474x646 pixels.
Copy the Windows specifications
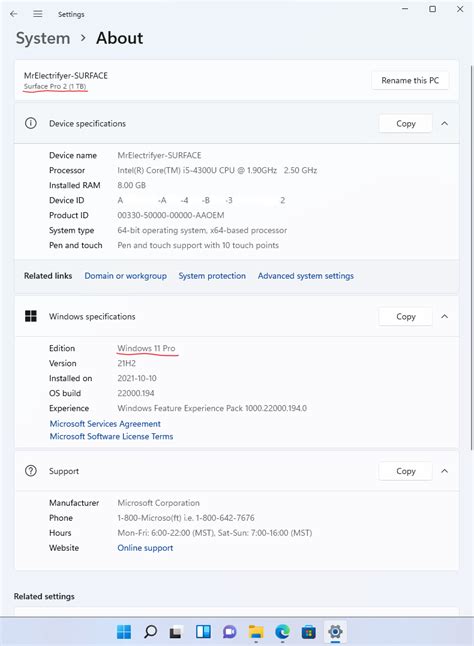tap(406, 316)
